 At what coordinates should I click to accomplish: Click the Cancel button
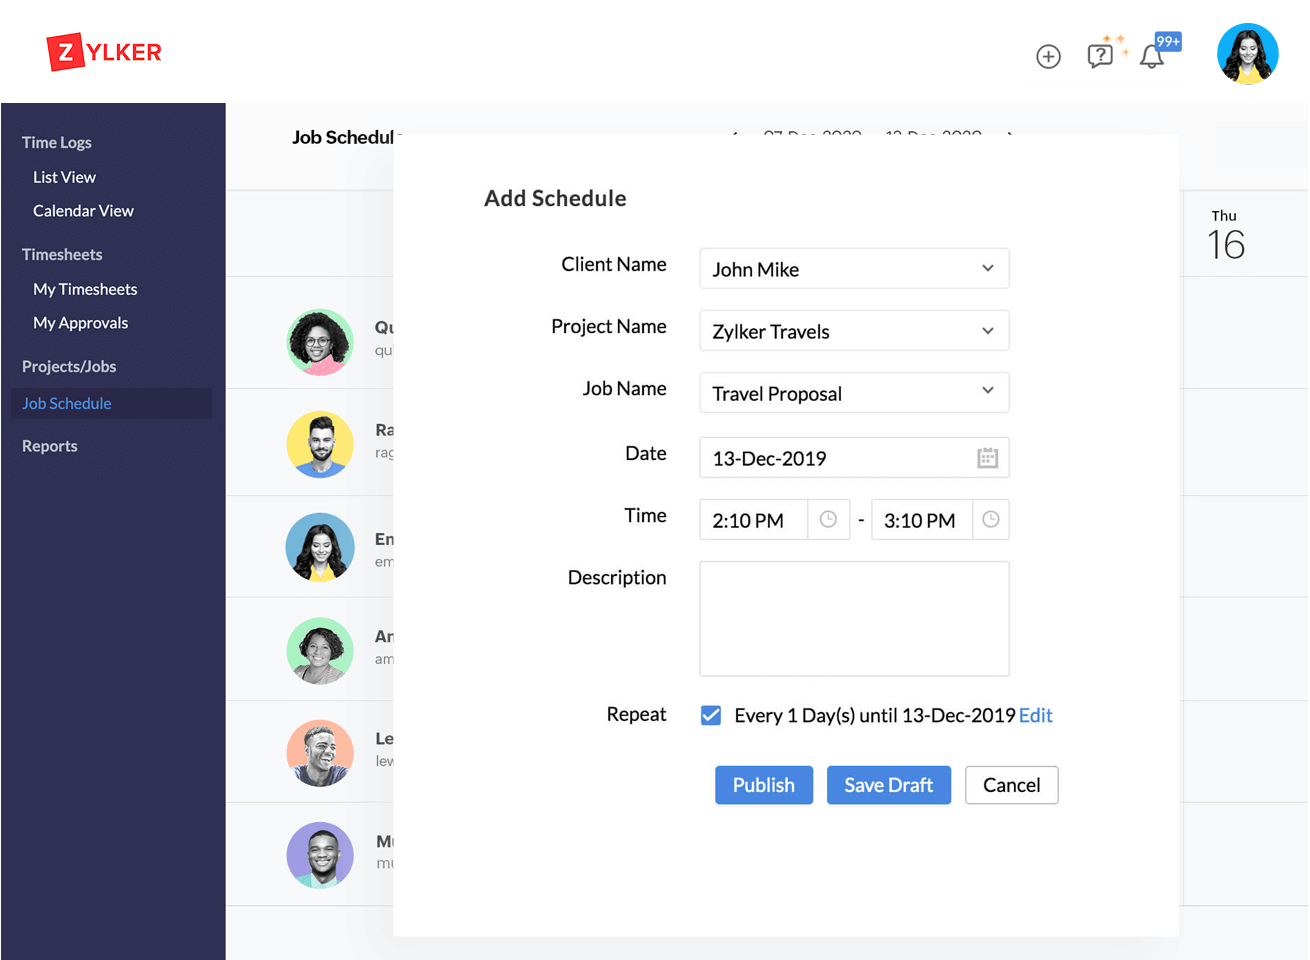pos(1012,785)
